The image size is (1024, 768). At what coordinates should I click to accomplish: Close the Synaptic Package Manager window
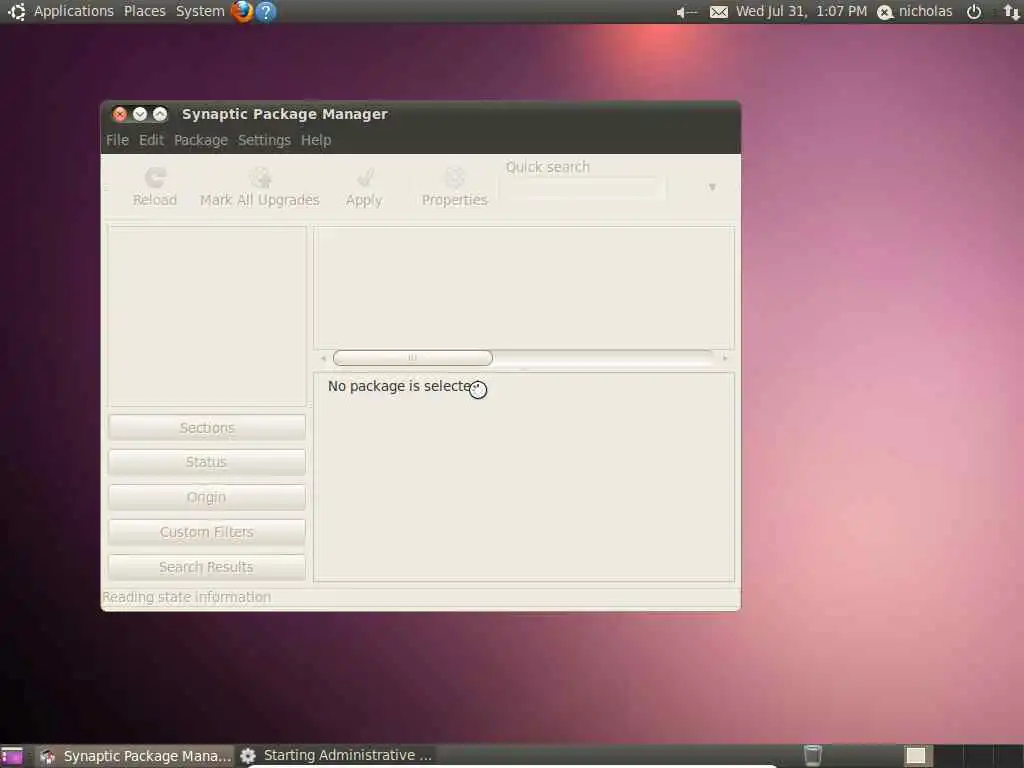click(120, 114)
